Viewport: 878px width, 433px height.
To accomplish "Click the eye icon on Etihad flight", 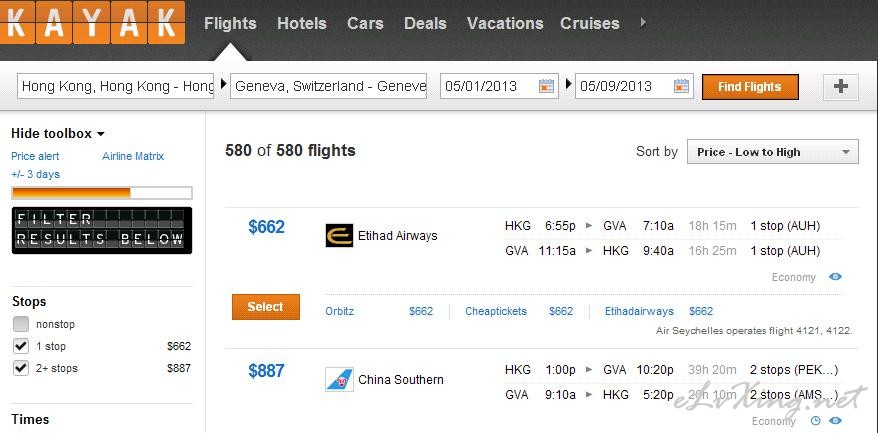I will pyautogui.click(x=835, y=277).
